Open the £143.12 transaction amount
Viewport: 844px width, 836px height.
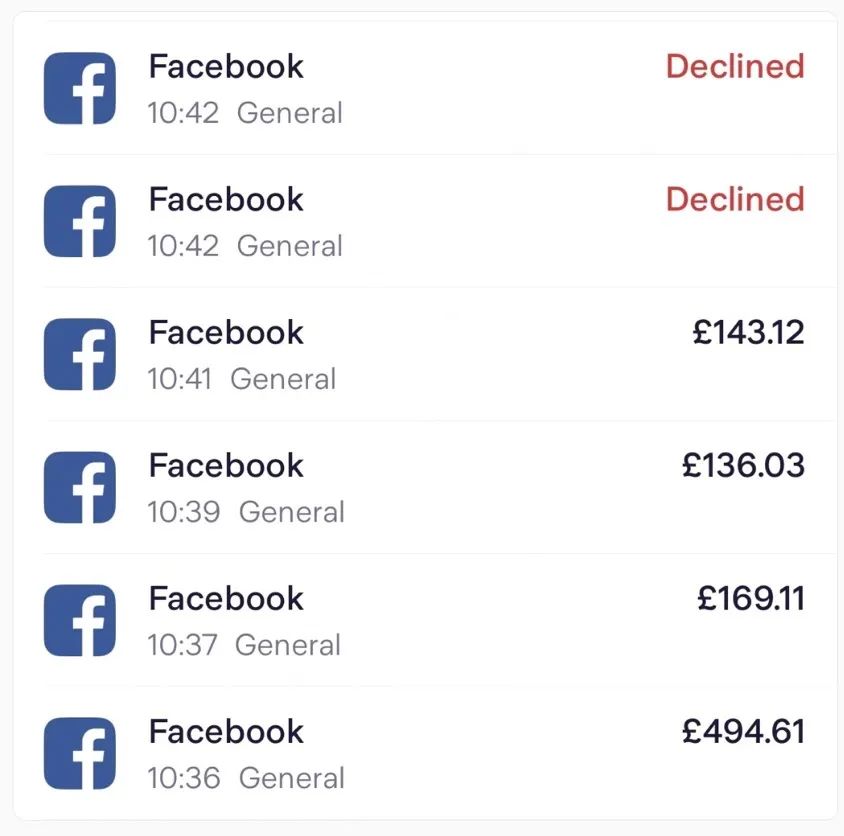pos(748,333)
